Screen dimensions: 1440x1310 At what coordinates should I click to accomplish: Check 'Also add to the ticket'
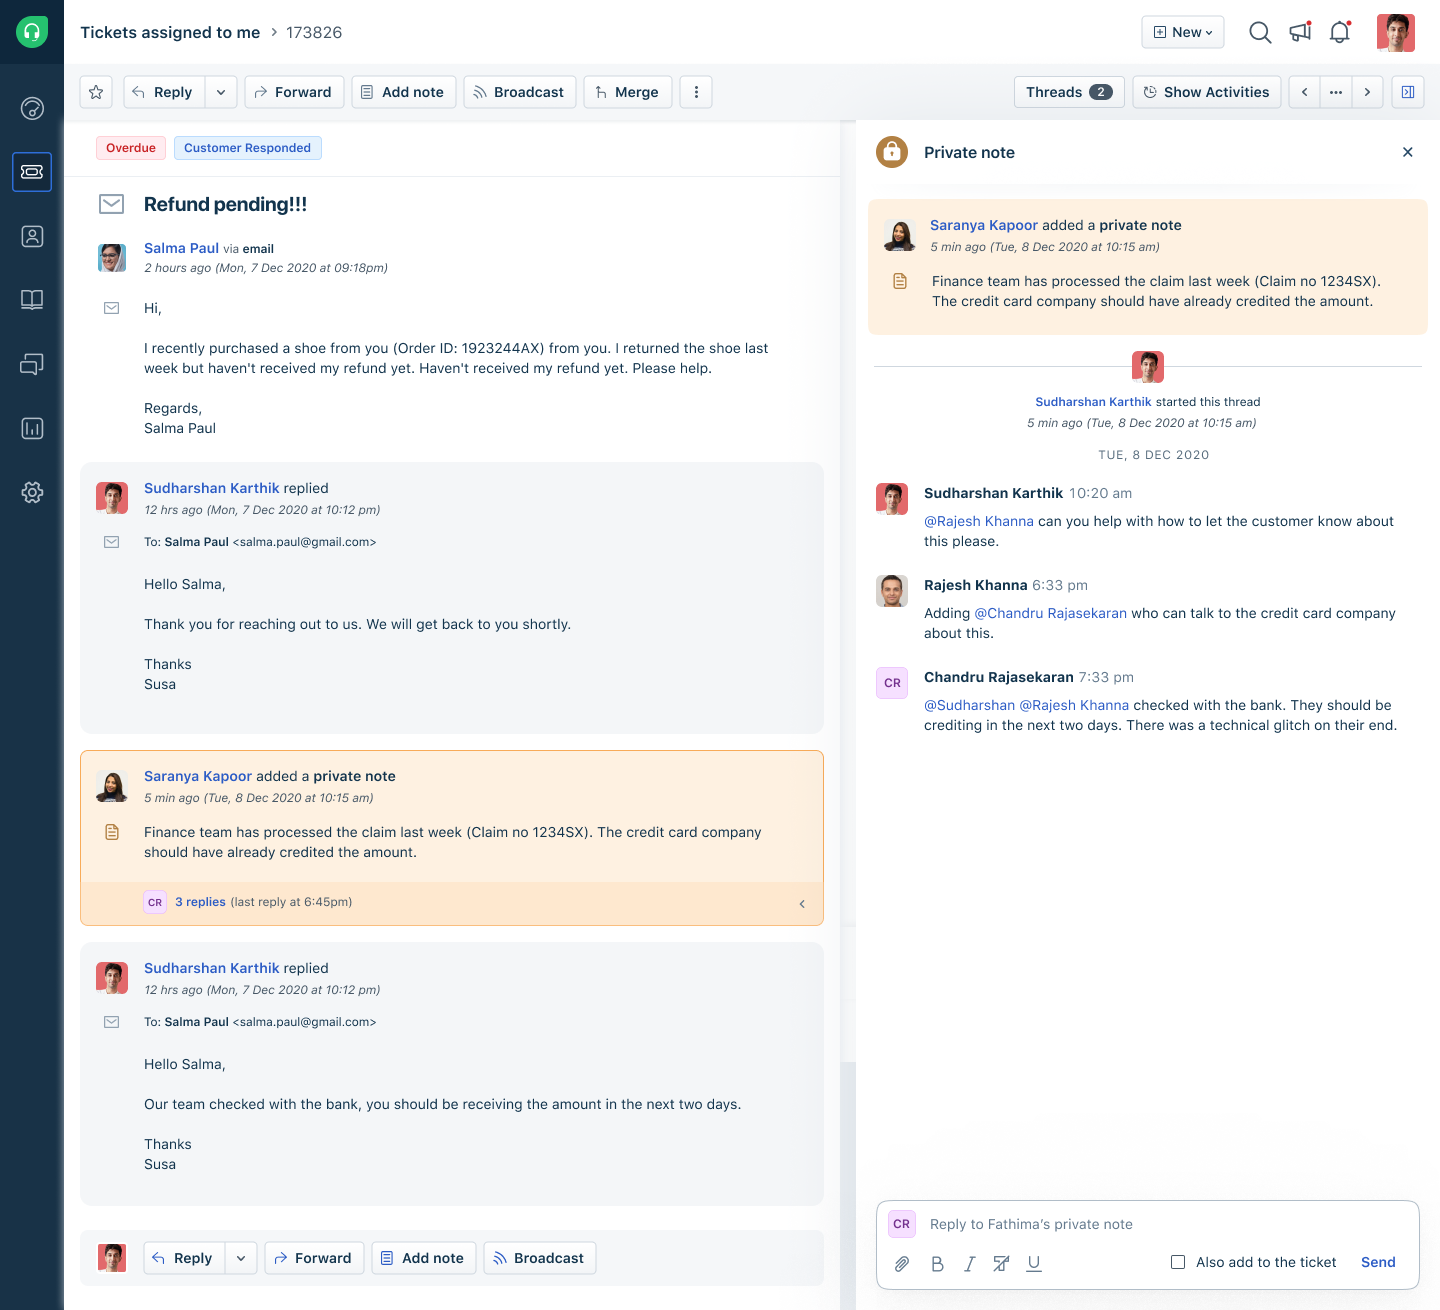(1178, 1262)
